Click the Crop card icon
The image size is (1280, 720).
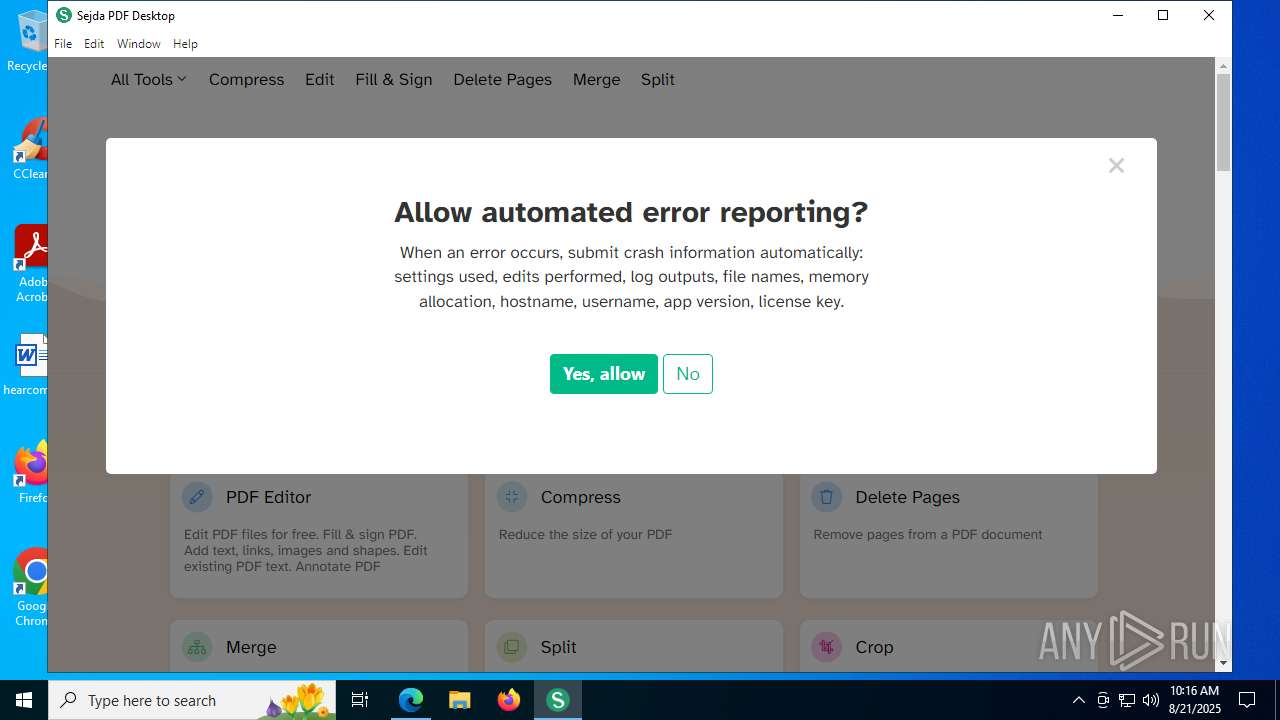point(826,647)
